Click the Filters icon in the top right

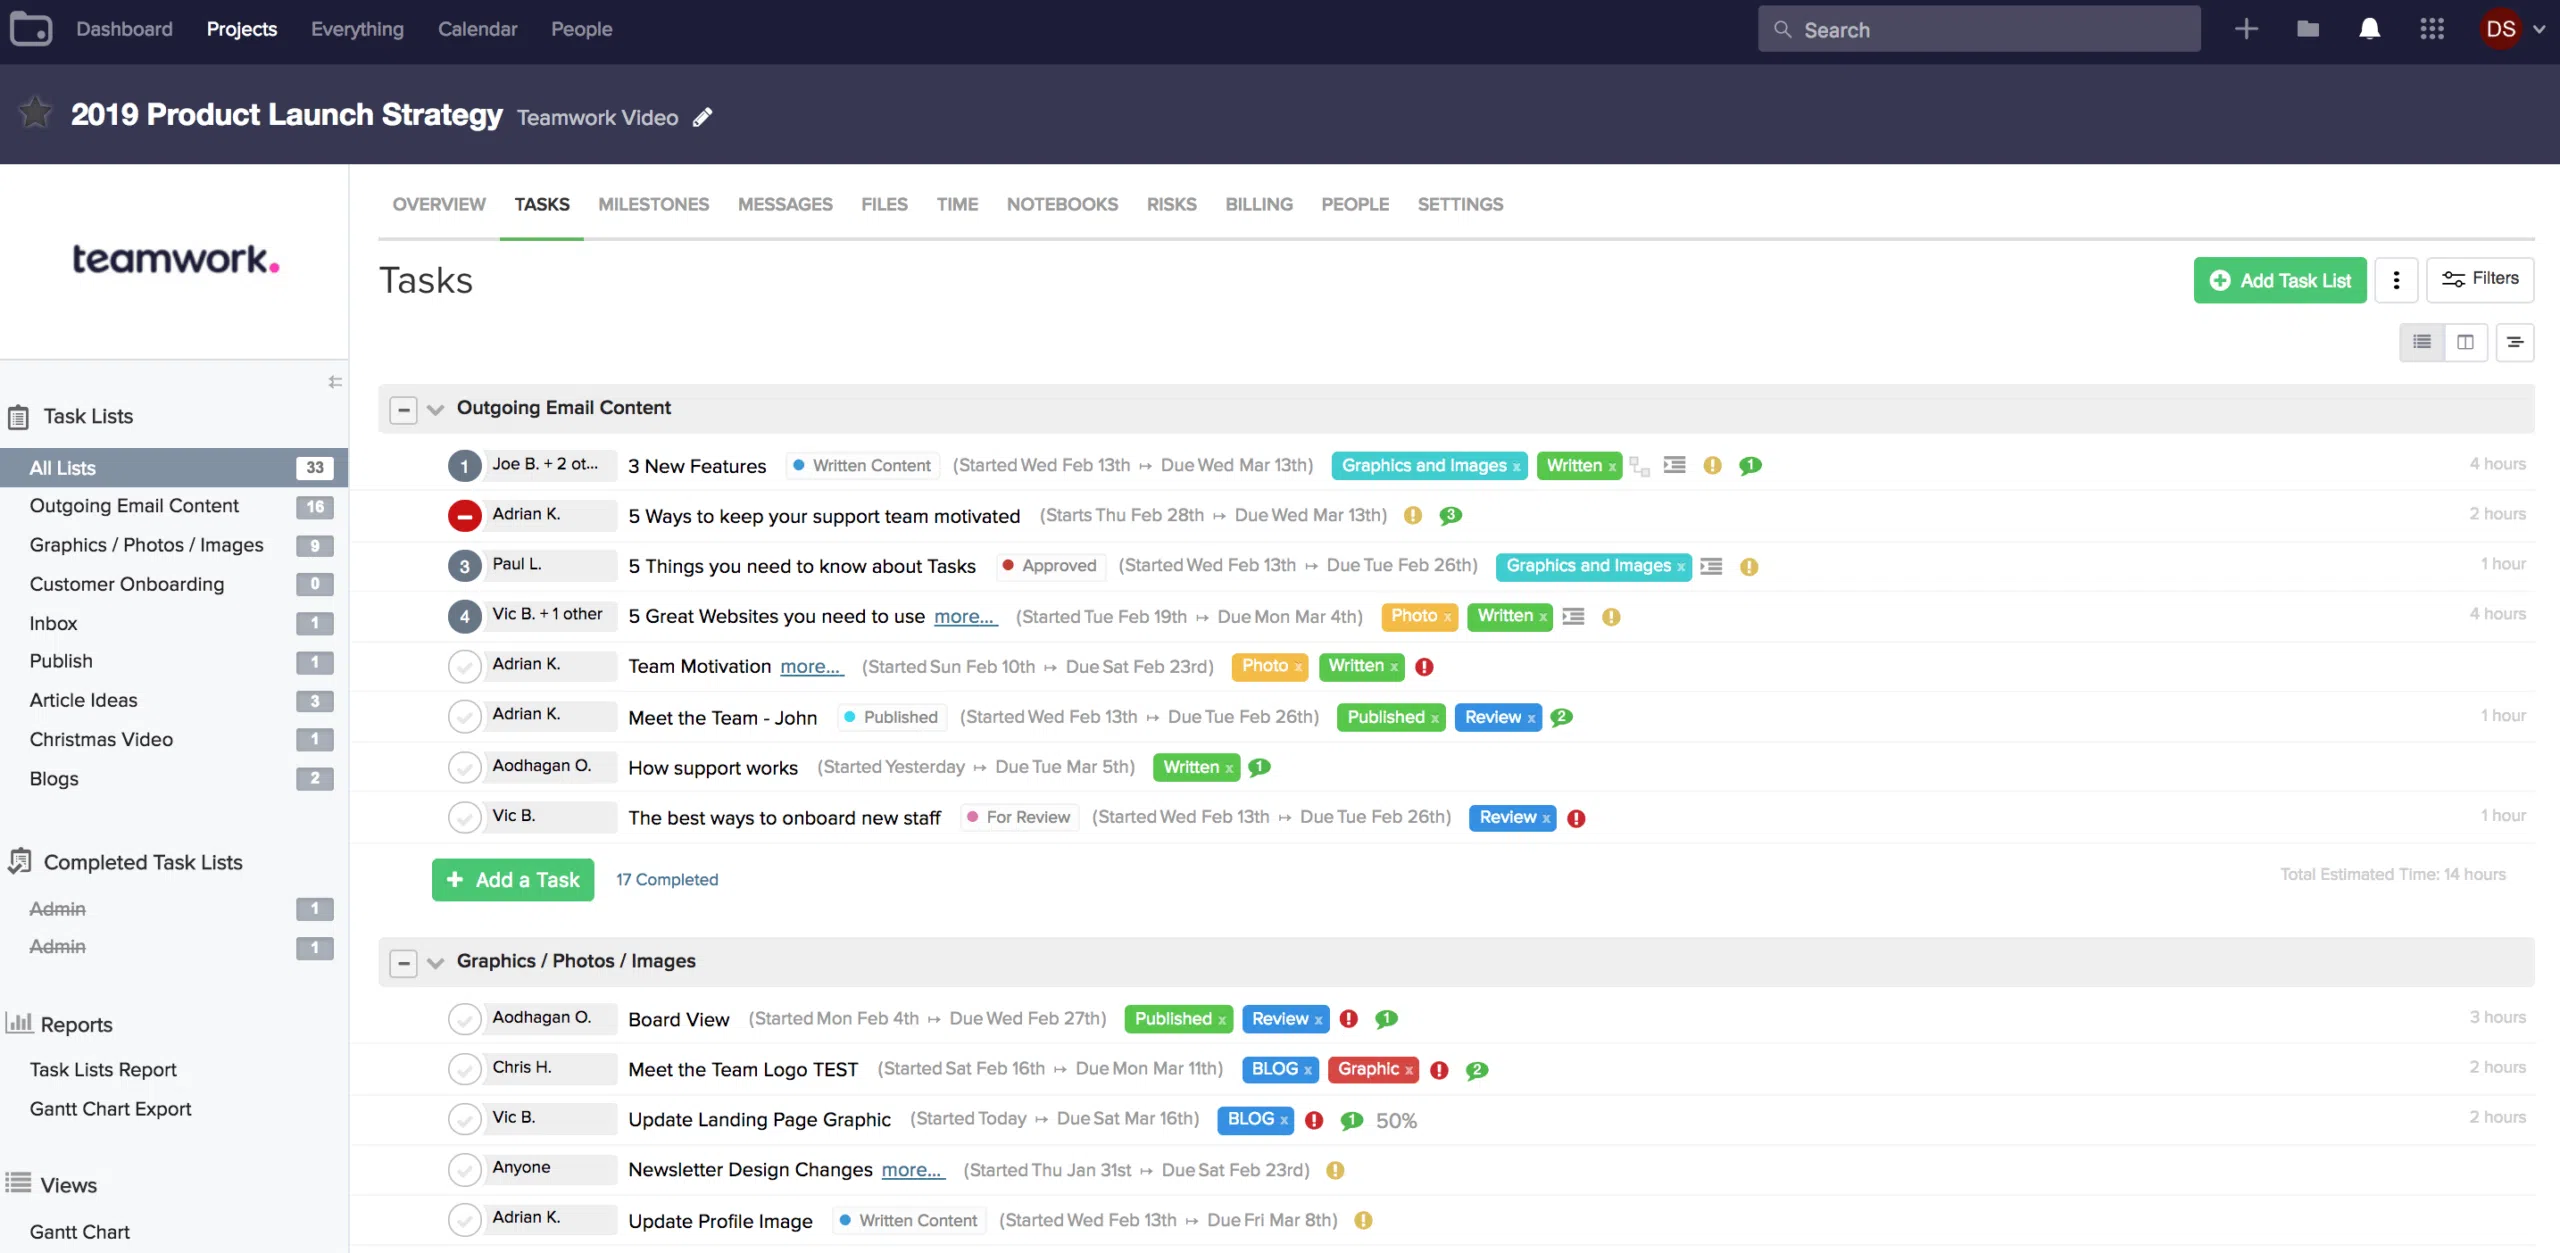click(x=2480, y=281)
